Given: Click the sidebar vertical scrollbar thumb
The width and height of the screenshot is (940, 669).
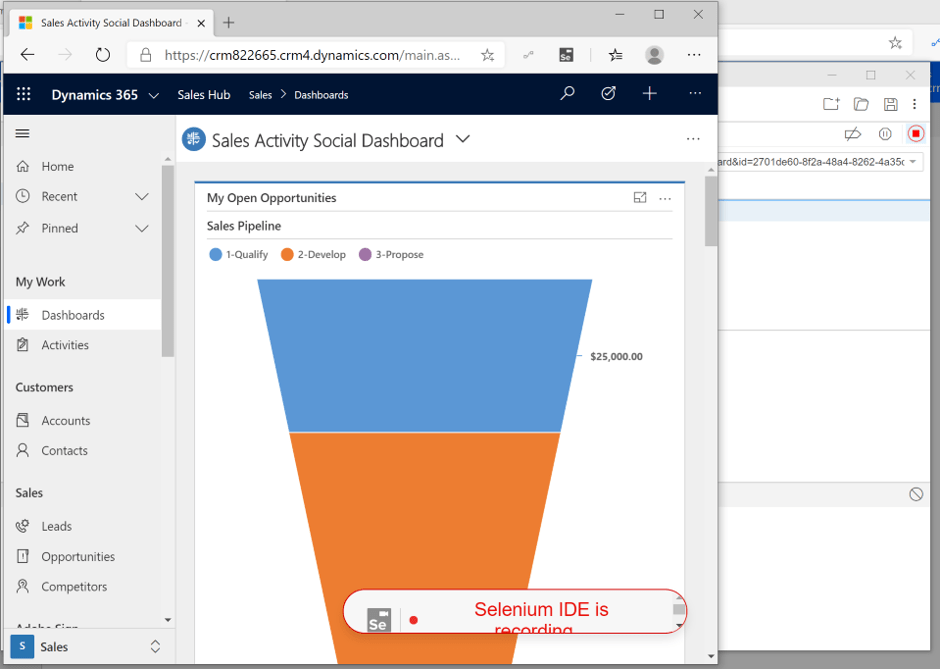Looking at the screenshot, I should (x=167, y=261).
